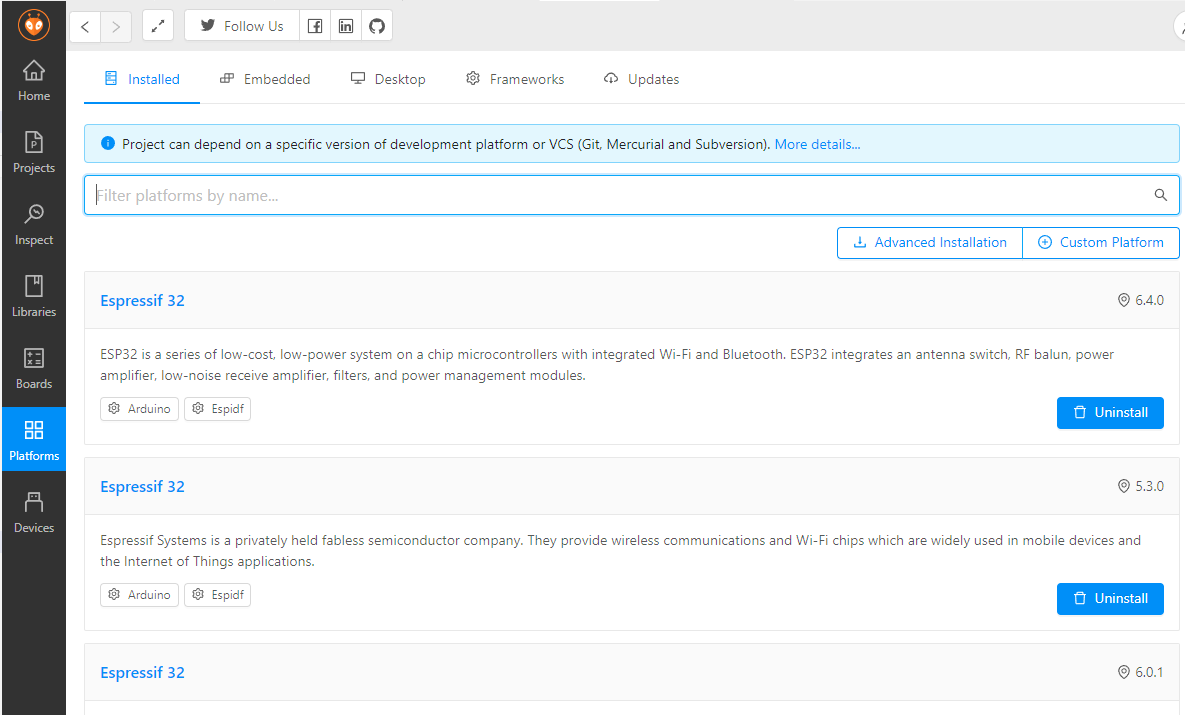Screen dimensions: 1185x715
Task: Click the expand fullscreen arrows icon
Action: 158,26
